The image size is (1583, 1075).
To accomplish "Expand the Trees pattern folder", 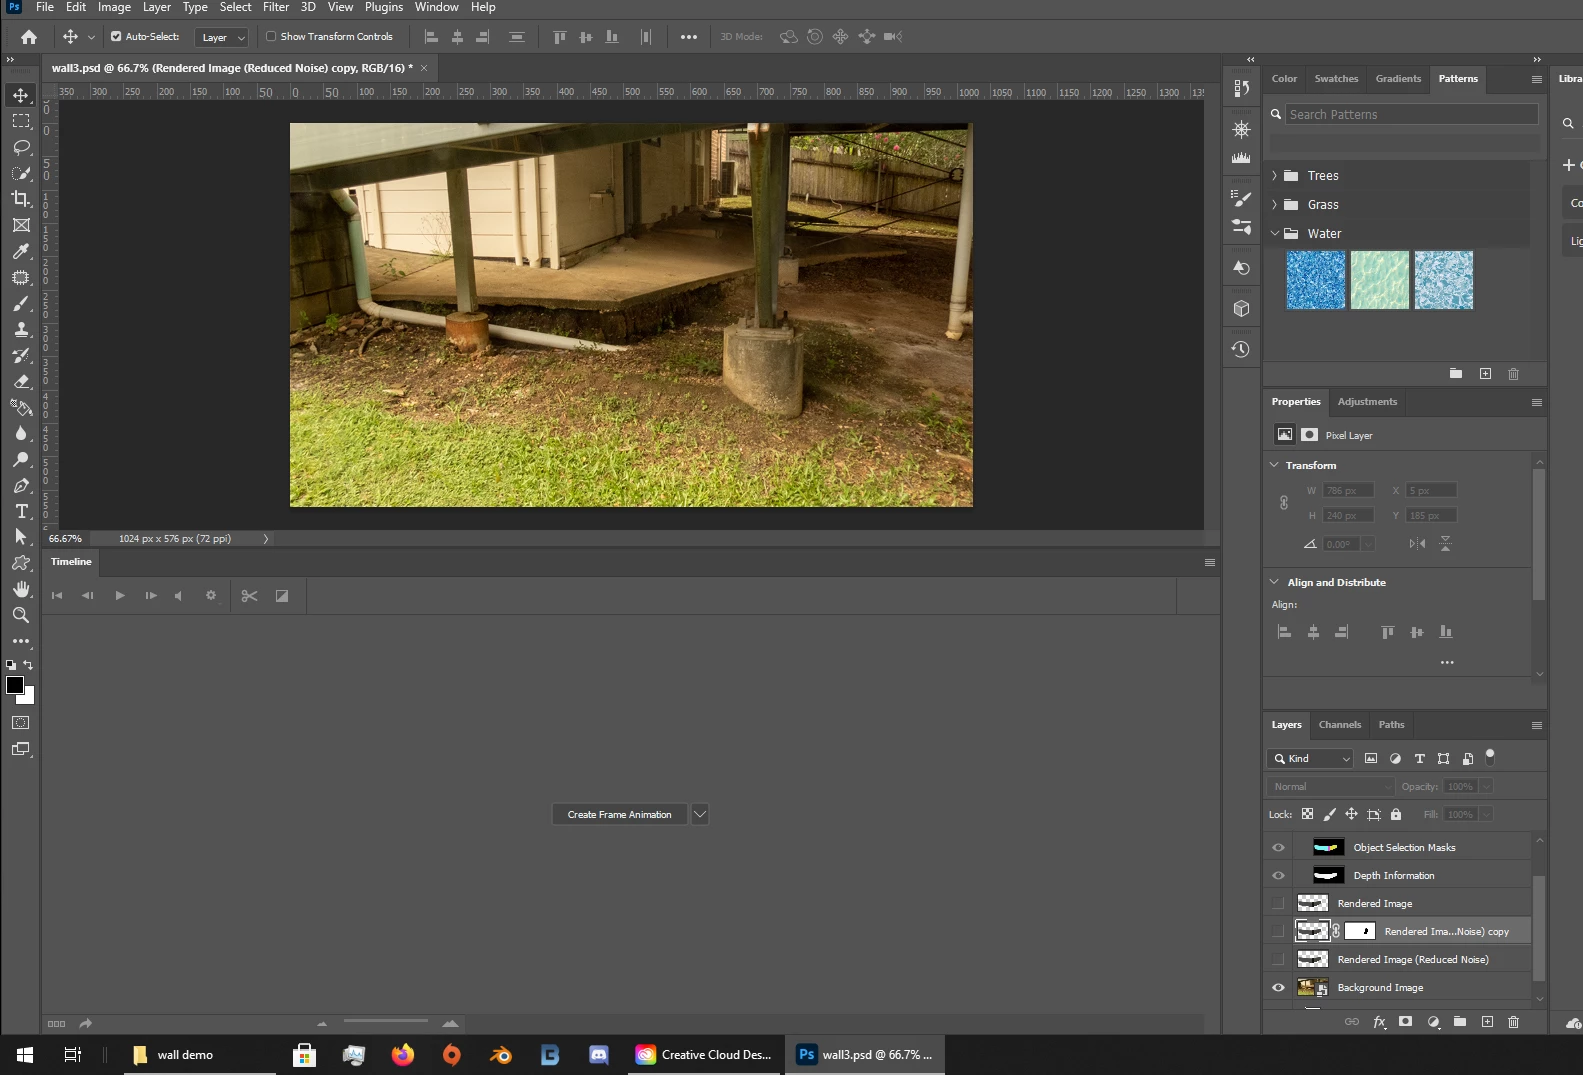I will (x=1274, y=175).
